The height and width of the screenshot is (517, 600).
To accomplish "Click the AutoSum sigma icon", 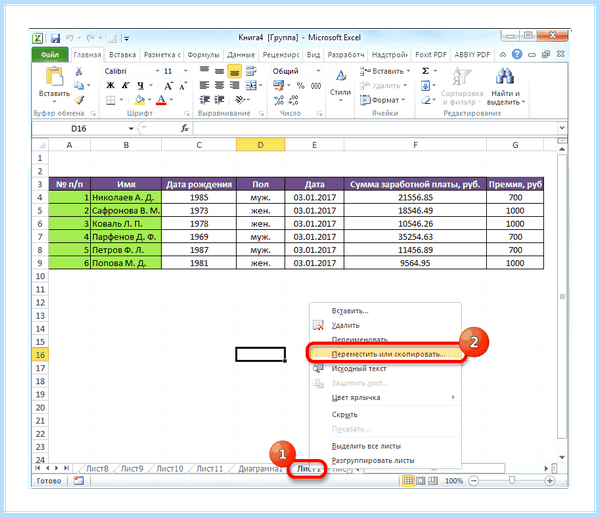I will coord(425,71).
